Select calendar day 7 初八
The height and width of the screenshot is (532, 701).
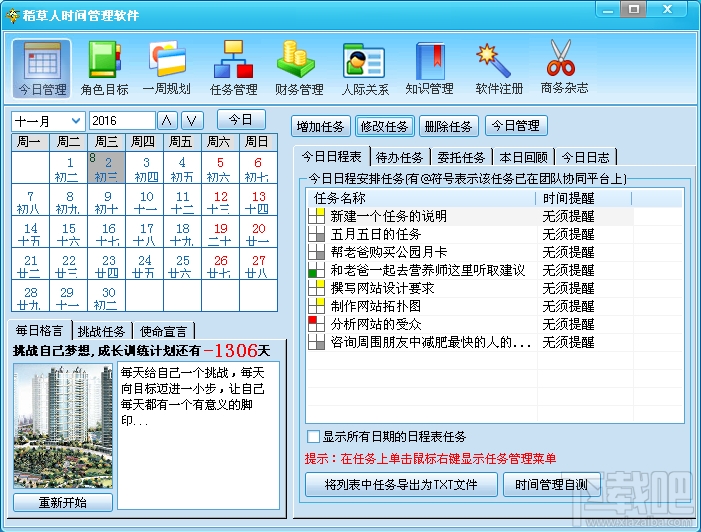30,202
